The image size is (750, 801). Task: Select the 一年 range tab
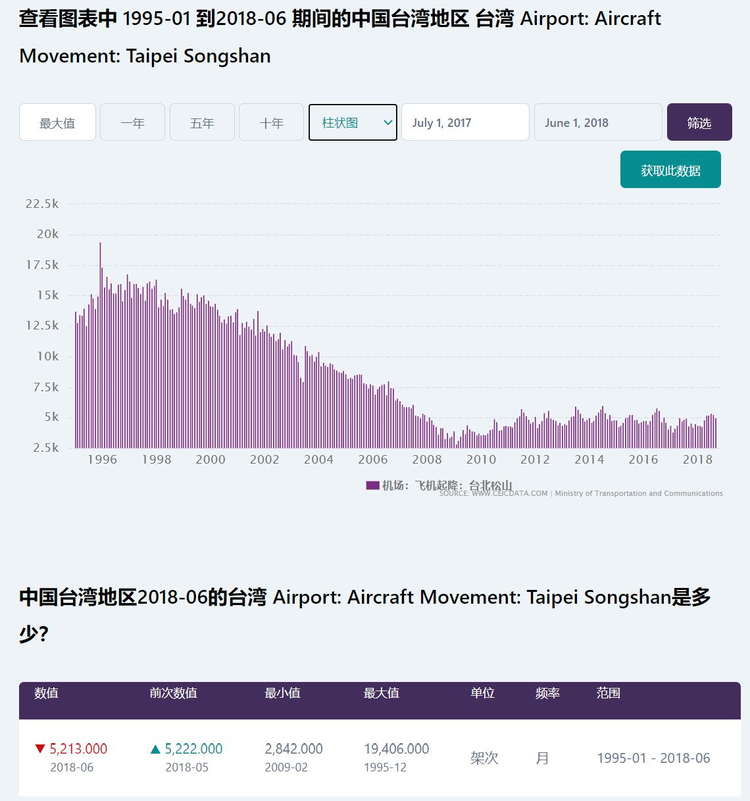click(132, 123)
